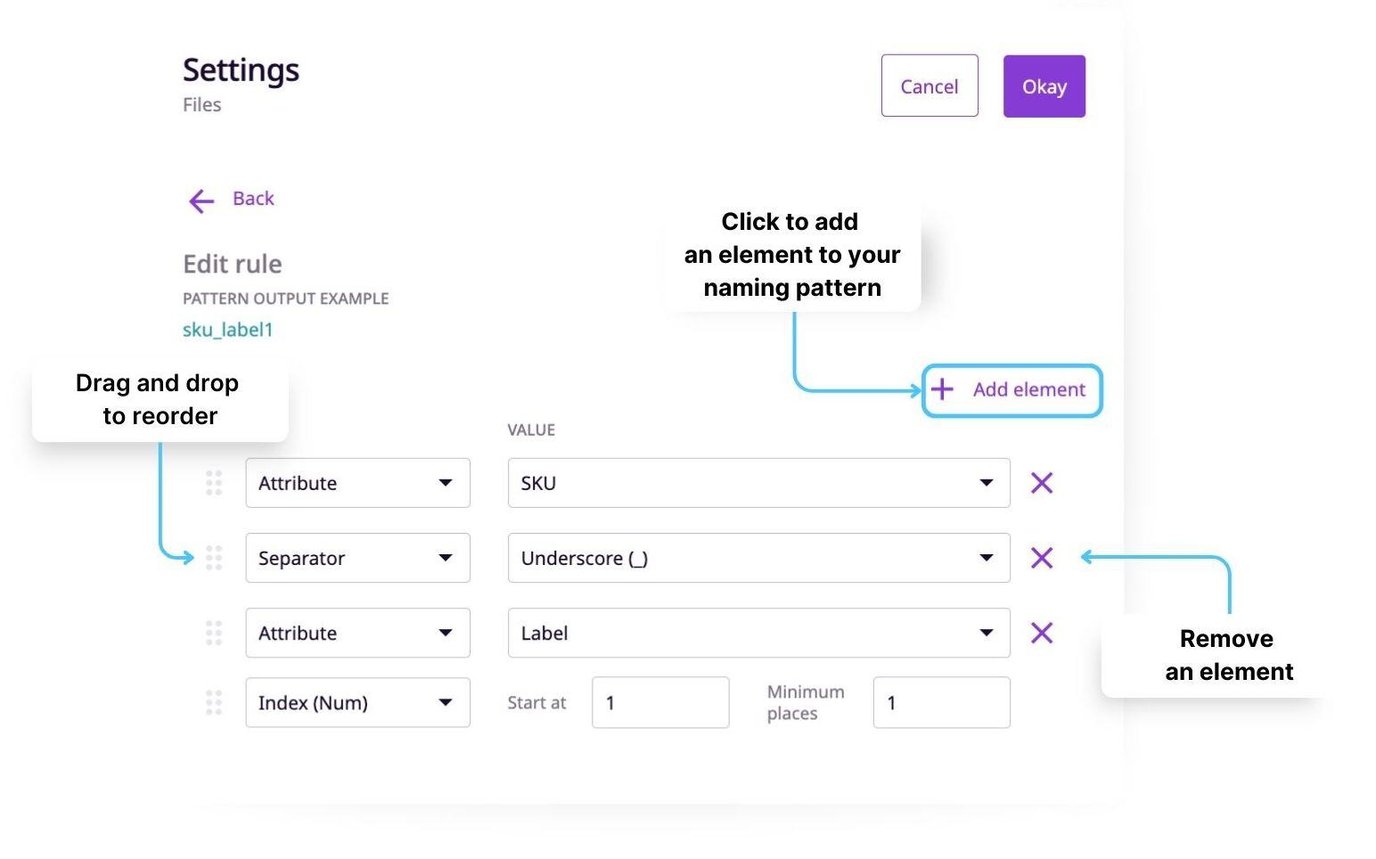This screenshot has height=859, width=1376.
Task: Click the Start at input field
Action: pyautogui.click(x=660, y=703)
